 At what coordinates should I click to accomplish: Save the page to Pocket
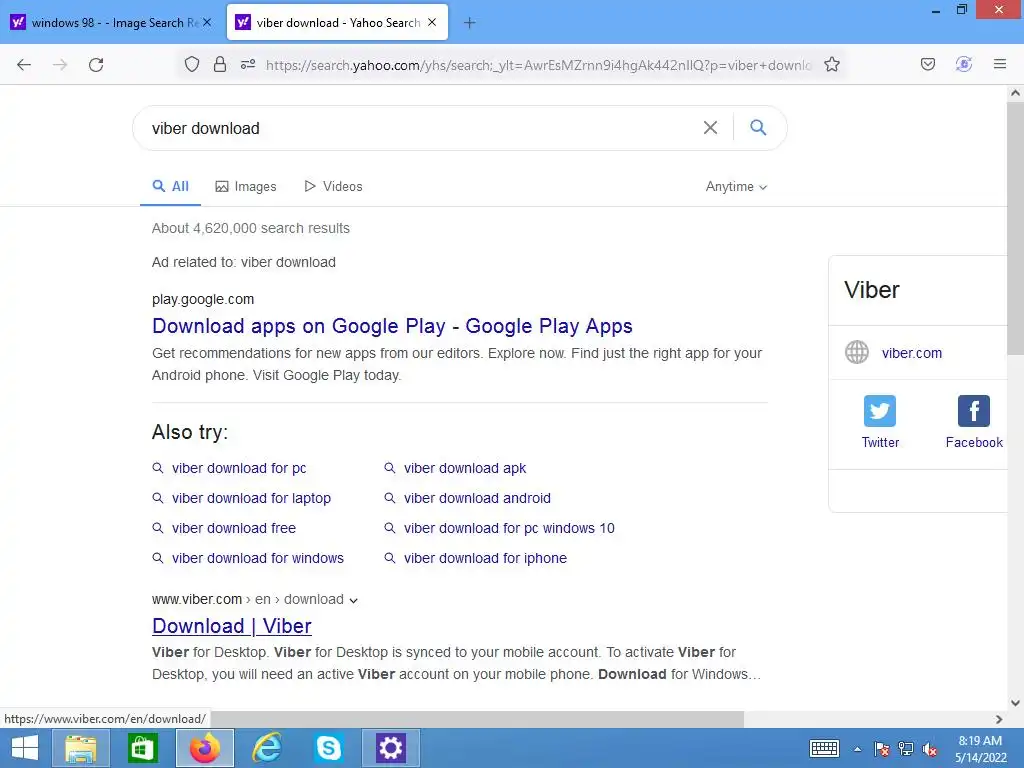click(928, 64)
